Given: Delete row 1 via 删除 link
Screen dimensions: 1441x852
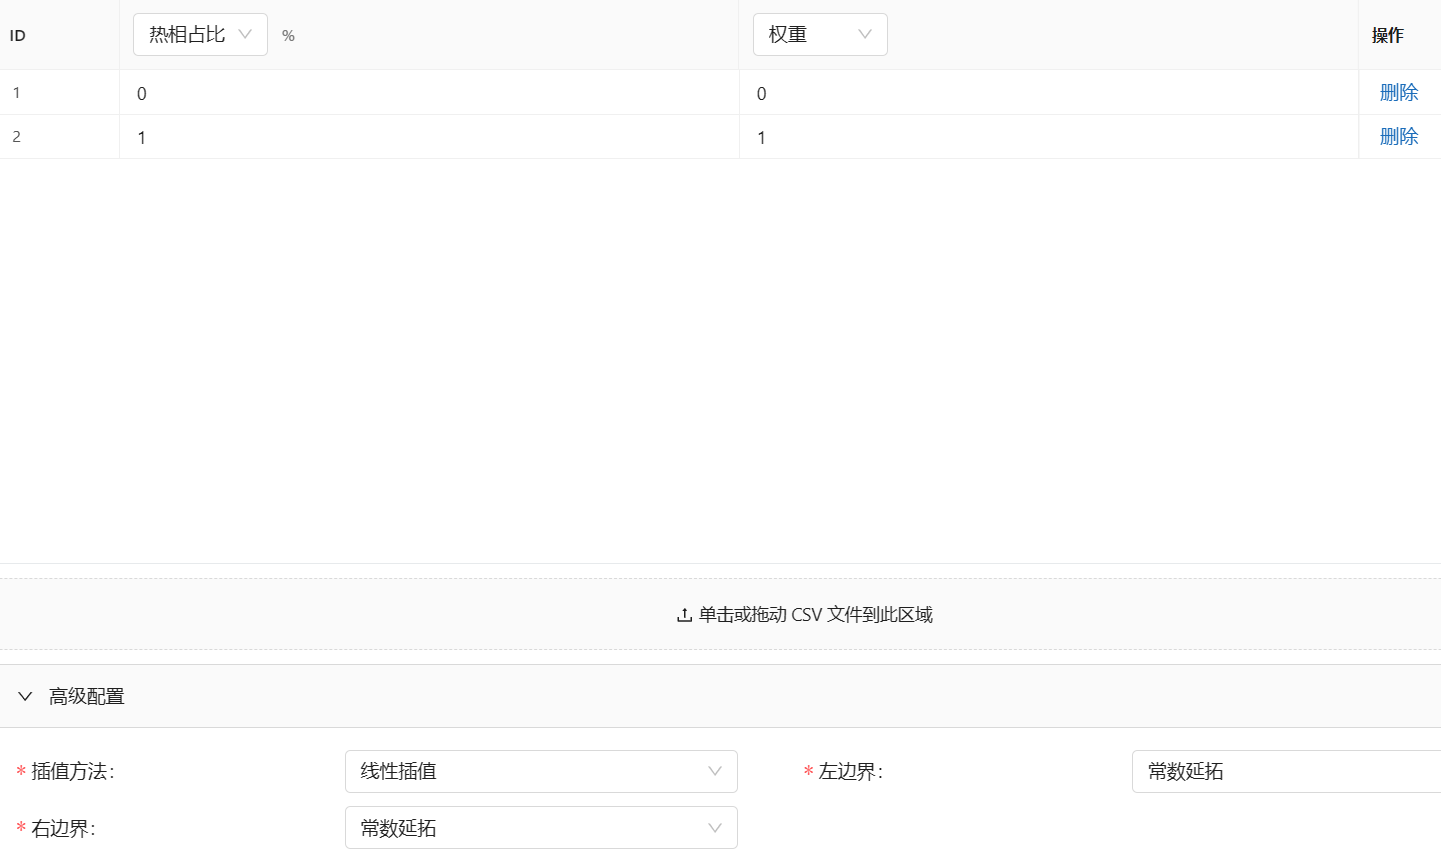Looking at the screenshot, I should coord(1399,92).
